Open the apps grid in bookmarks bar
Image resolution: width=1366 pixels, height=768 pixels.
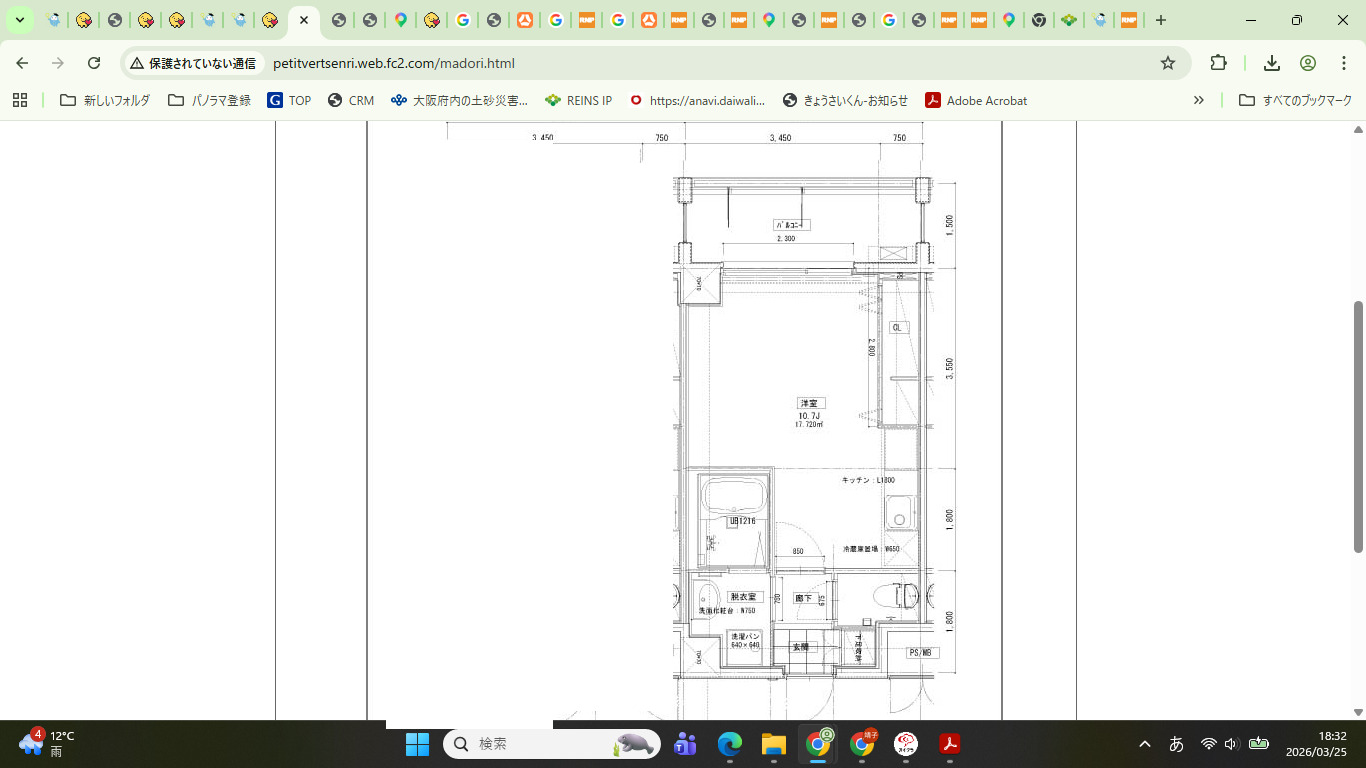click(x=20, y=100)
